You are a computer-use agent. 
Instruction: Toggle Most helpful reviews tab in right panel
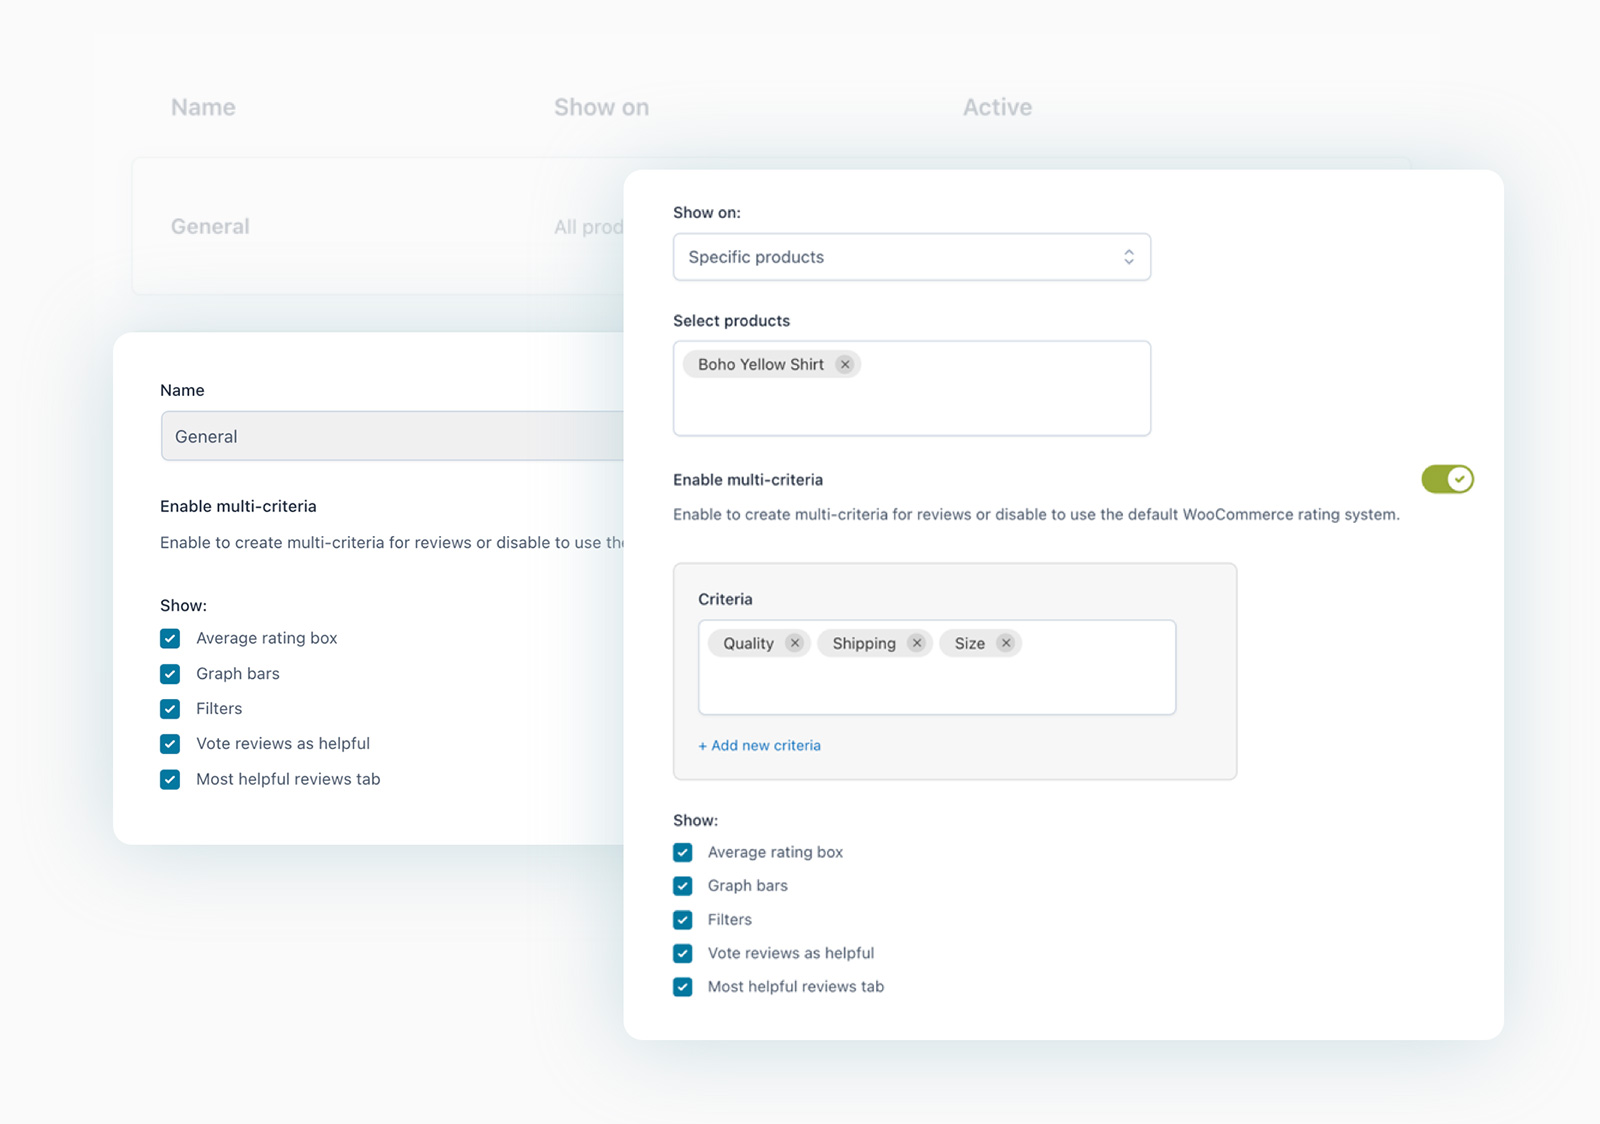683,987
